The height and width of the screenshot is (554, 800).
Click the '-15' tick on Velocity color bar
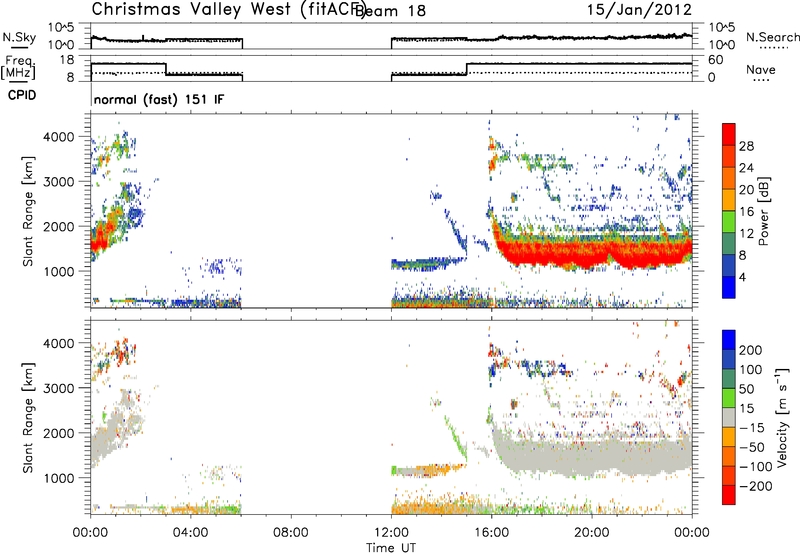pos(752,428)
